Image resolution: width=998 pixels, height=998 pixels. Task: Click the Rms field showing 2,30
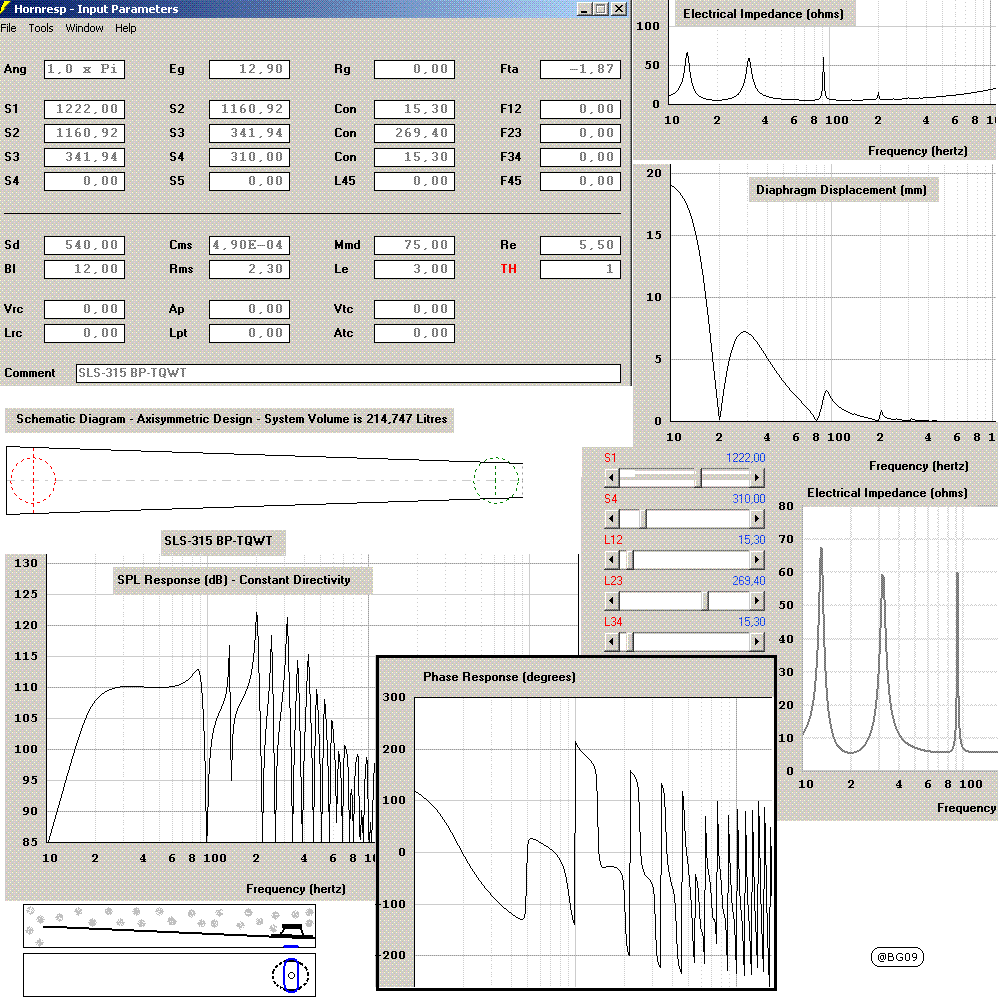pos(250,269)
